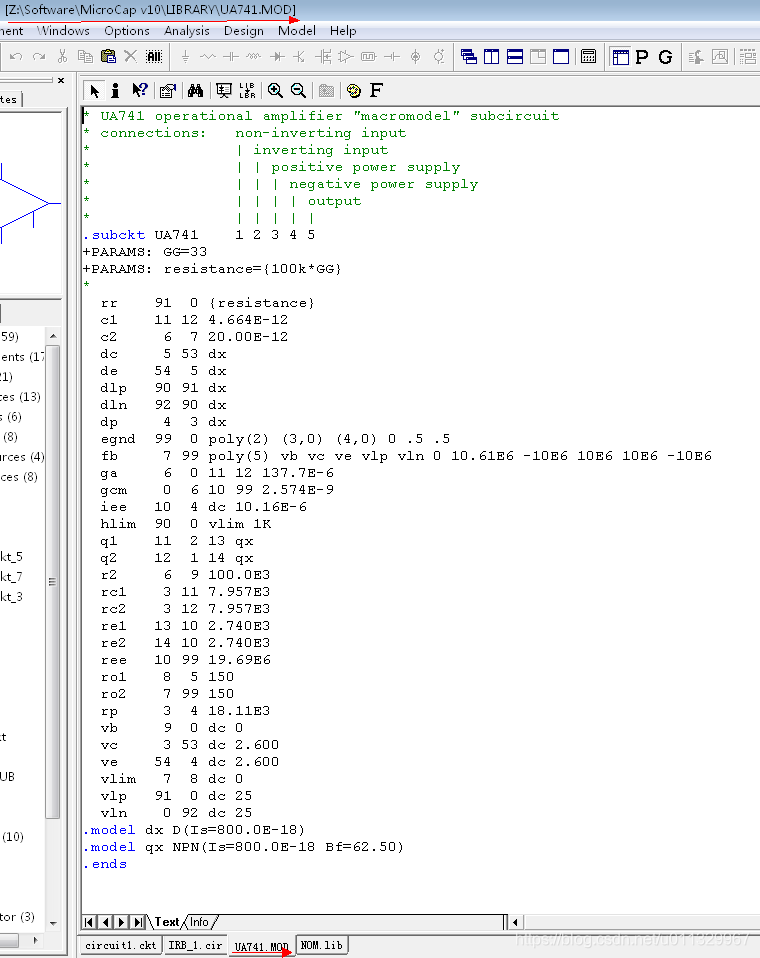Cascade windows using the toolbar icon
Screen dimensions: 760x958
[x=469, y=57]
